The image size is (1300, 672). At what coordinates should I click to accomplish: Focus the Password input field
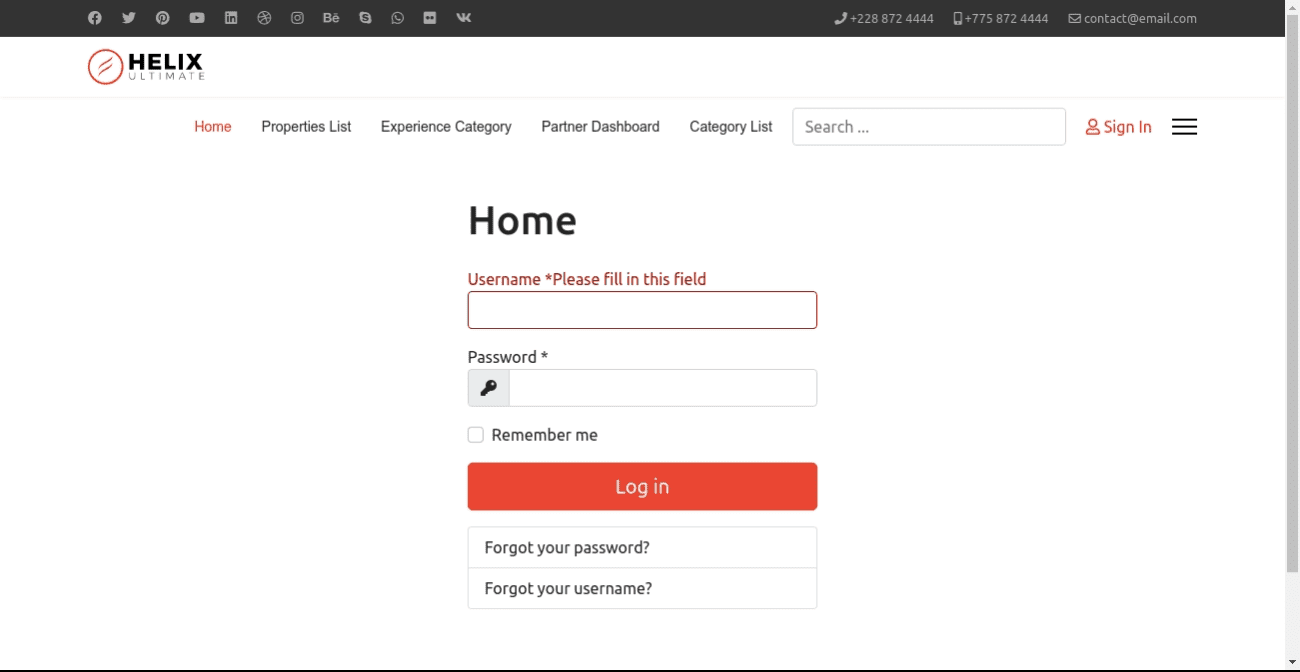click(x=663, y=388)
